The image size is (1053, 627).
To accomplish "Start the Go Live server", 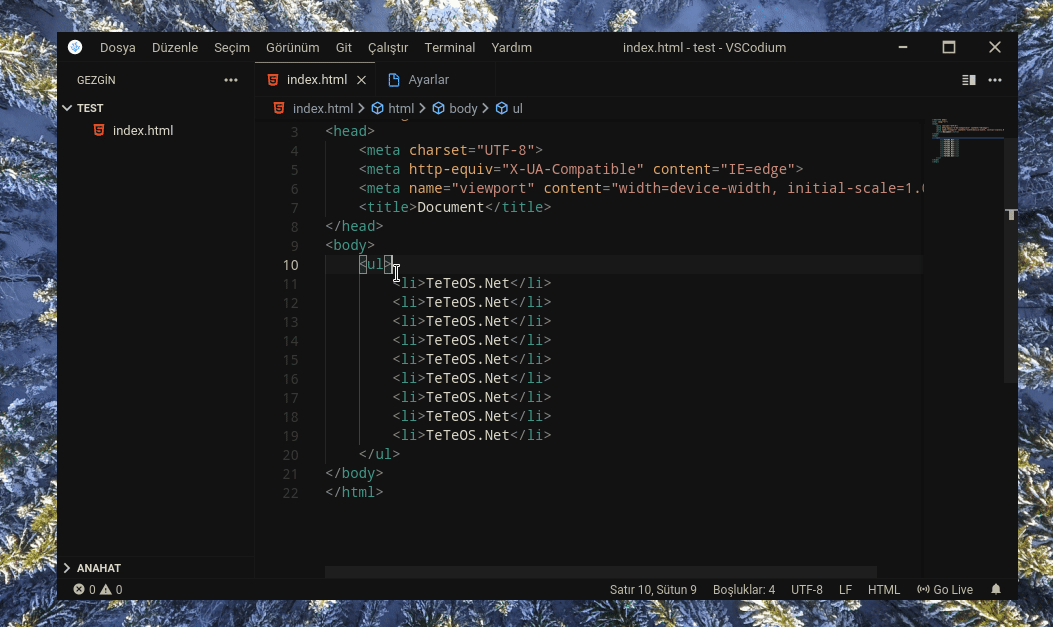I will [944, 589].
